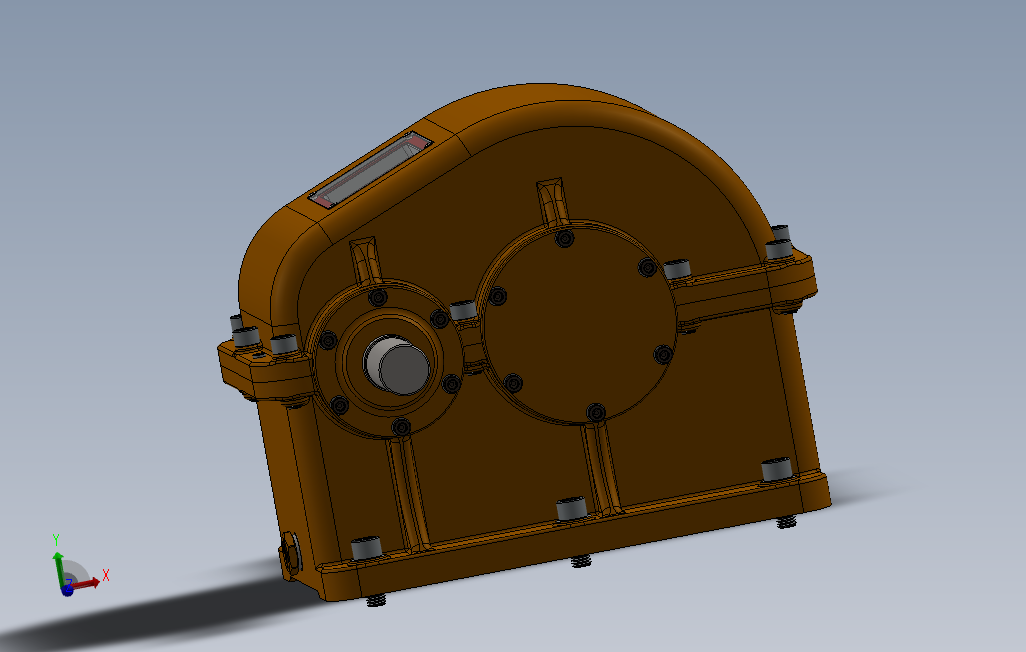This screenshot has height=652, width=1026.
Task: Select the threaded stud under right foot
Action: pos(787,522)
